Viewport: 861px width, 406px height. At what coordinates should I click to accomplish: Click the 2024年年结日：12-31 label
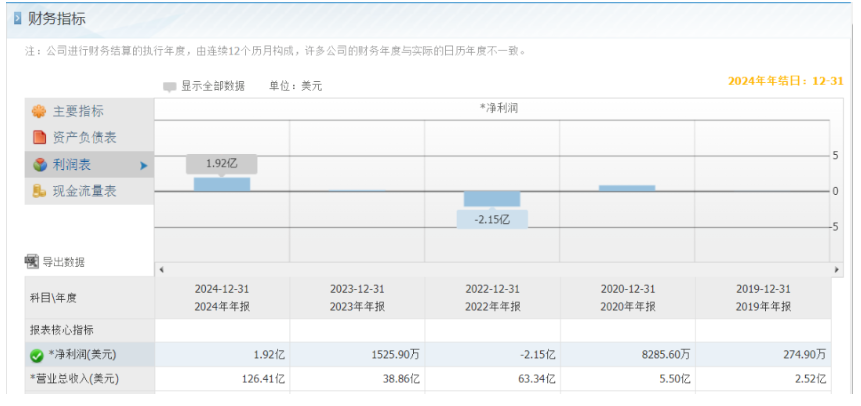[x=785, y=81]
